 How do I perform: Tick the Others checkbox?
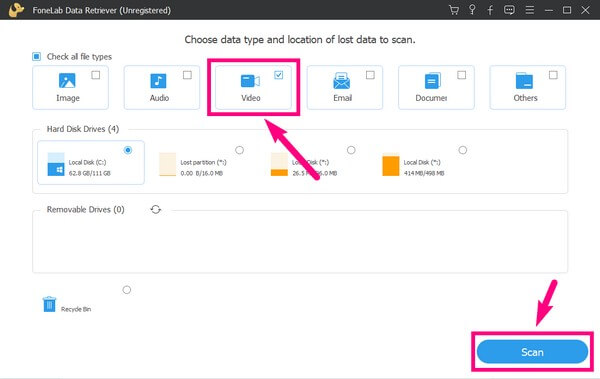(x=553, y=75)
